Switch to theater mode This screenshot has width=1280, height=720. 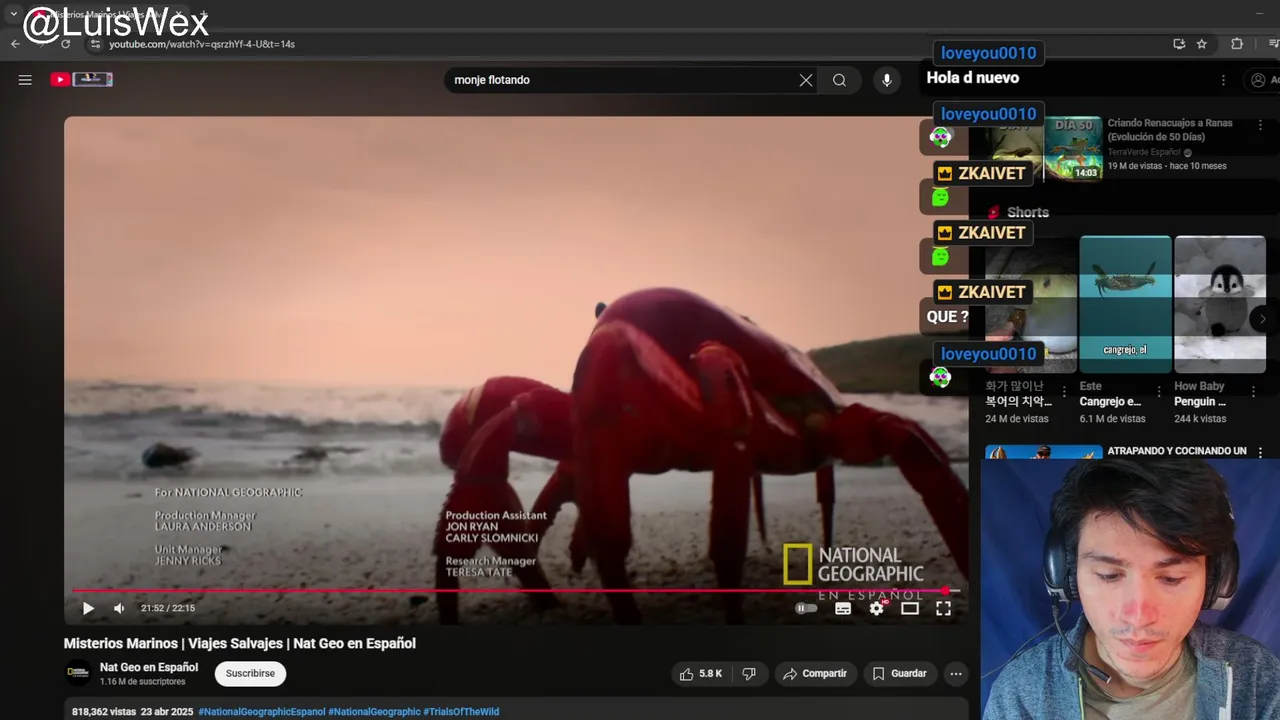pos(910,608)
